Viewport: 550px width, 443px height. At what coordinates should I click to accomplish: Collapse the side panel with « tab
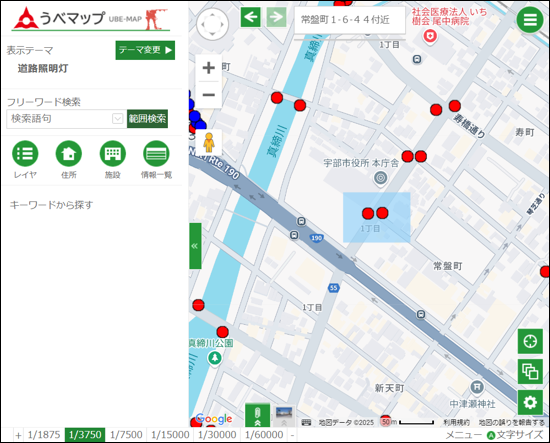(x=195, y=246)
